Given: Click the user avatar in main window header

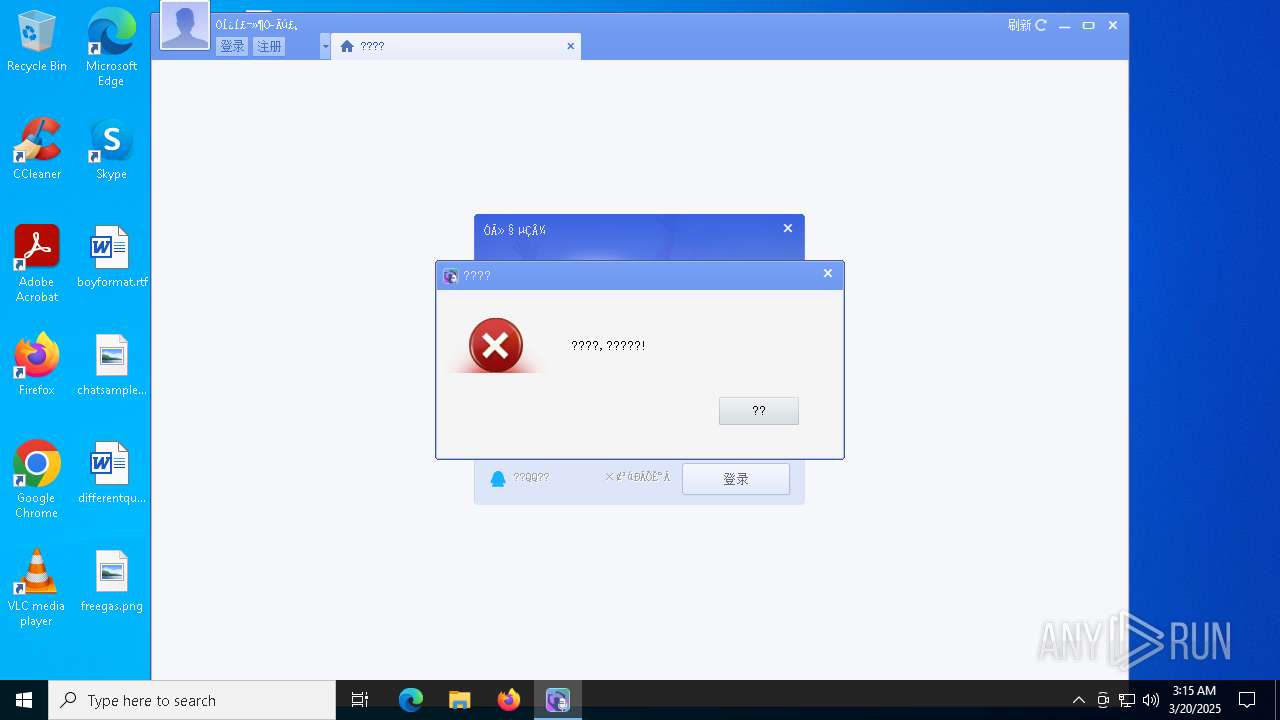Looking at the screenshot, I should coord(185,25).
